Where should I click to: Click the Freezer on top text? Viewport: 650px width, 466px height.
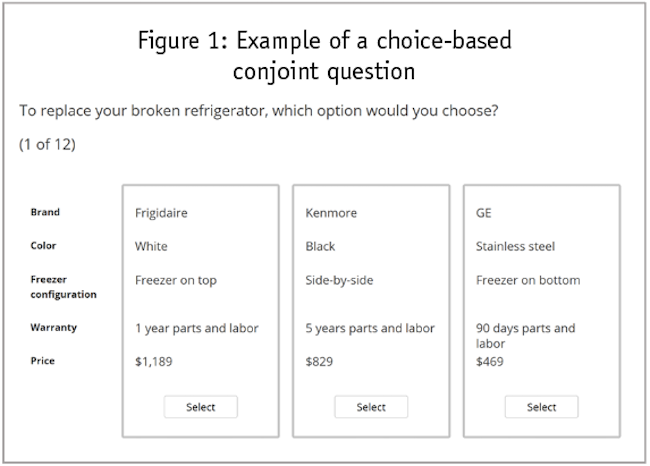tap(174, 280)
